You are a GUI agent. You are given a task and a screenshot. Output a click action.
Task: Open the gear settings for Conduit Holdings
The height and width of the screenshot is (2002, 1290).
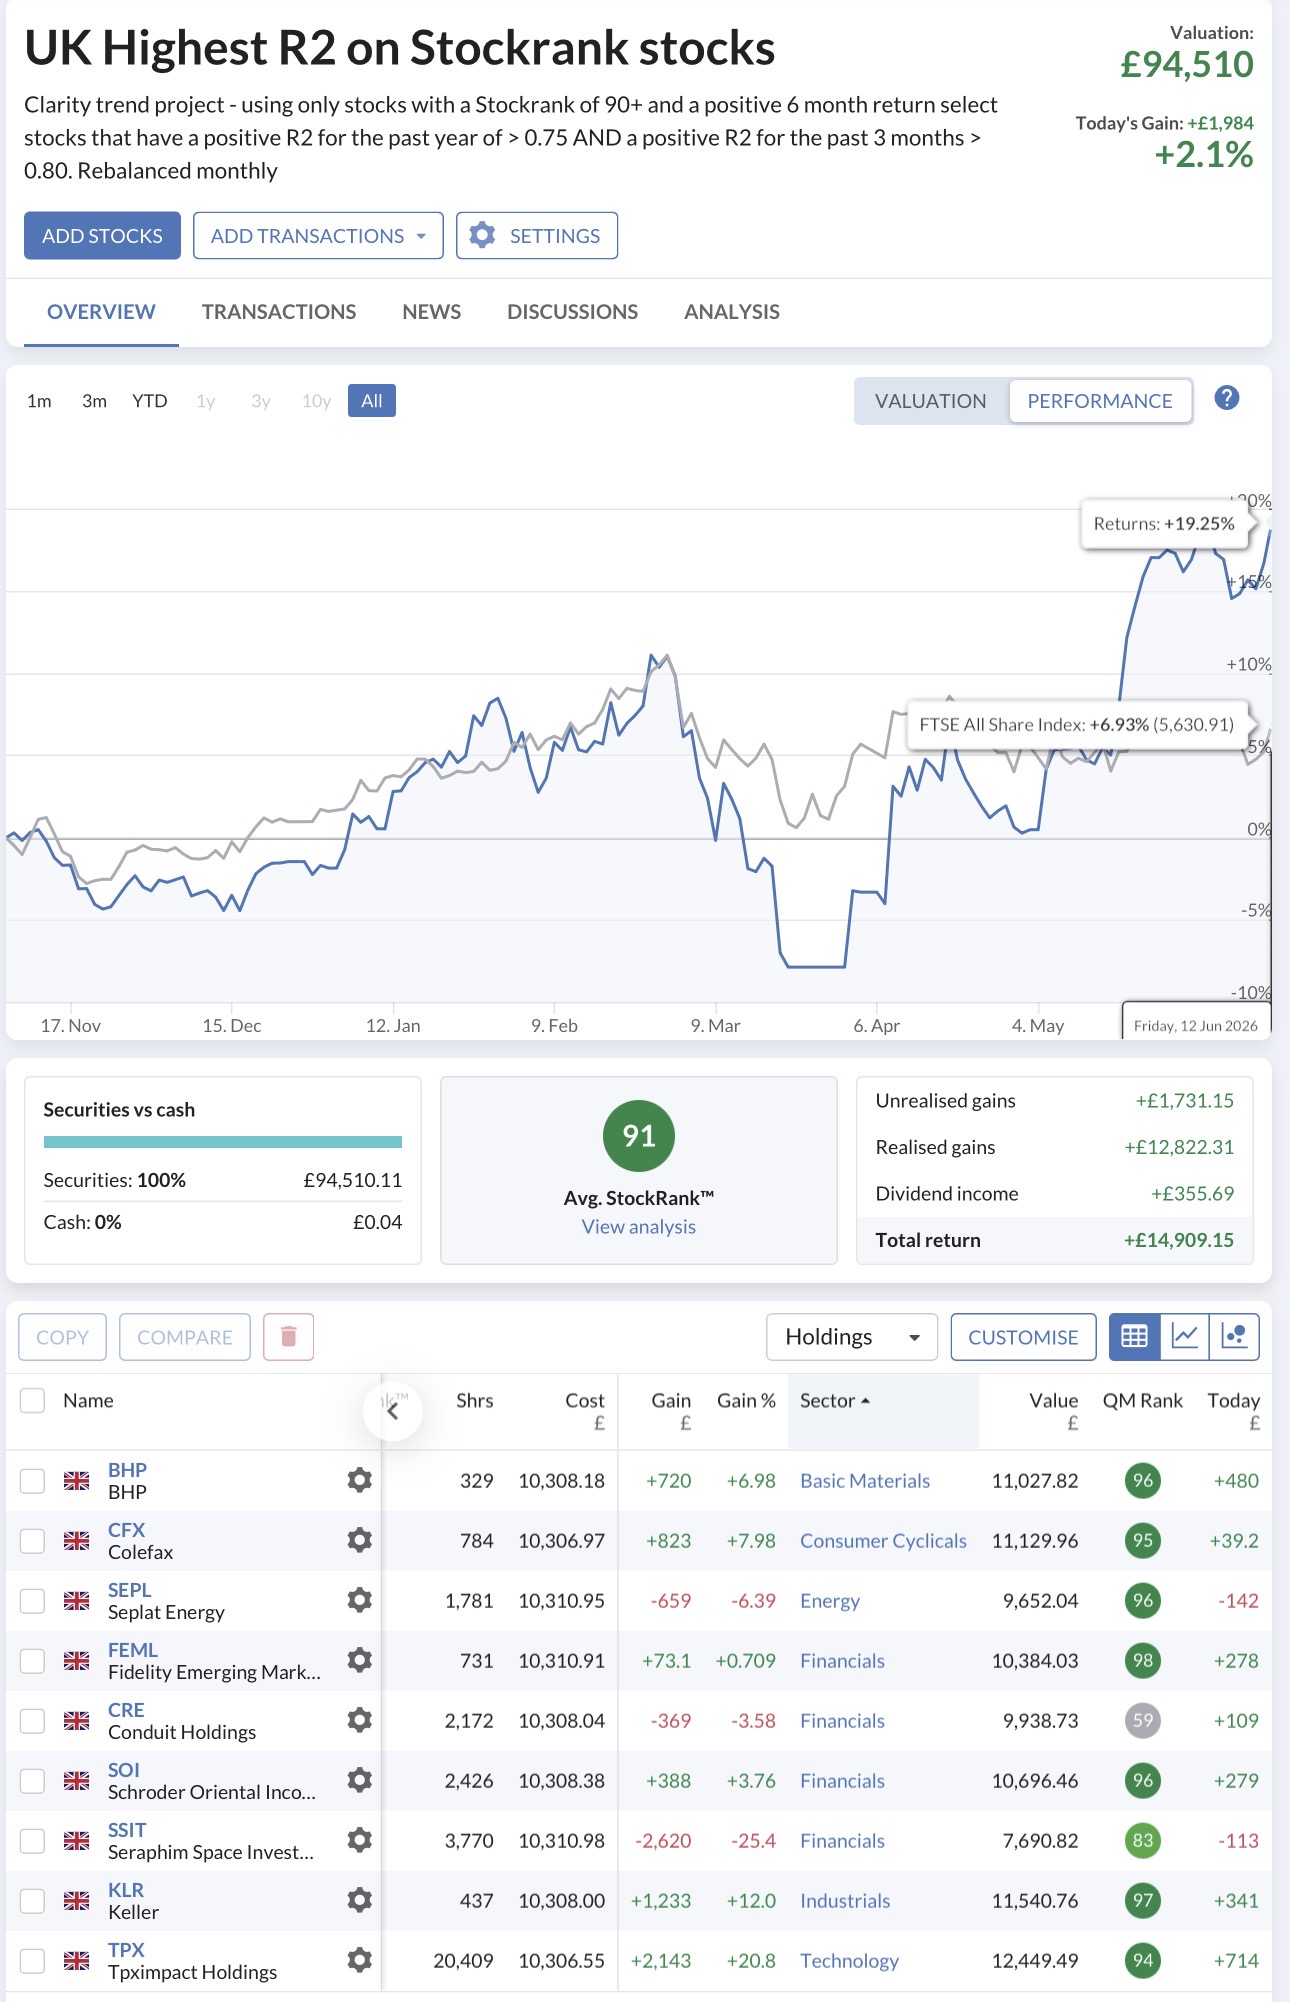359,1720
